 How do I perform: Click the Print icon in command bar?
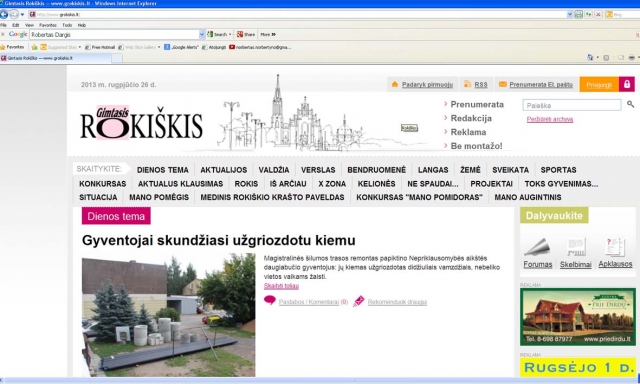click(x=632, y=58)
